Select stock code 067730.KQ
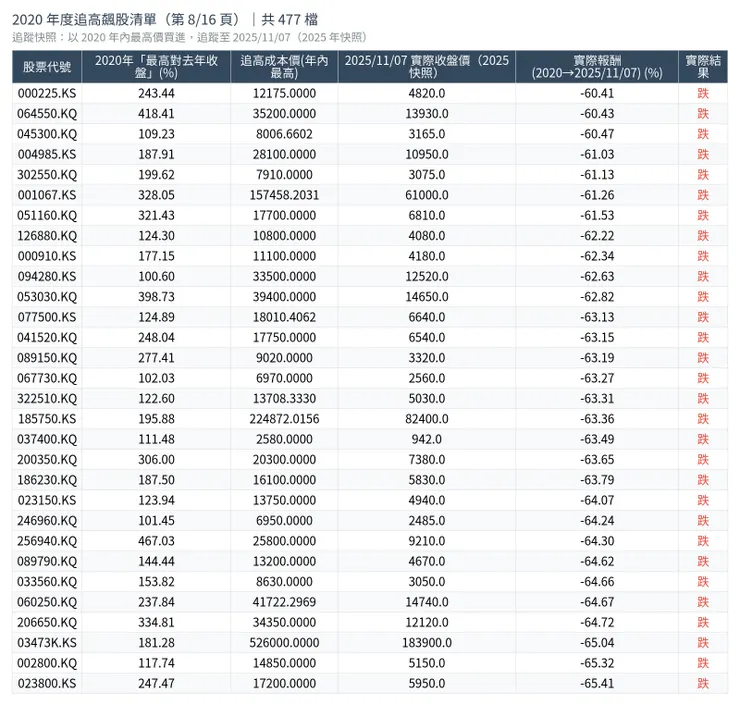 [x=47, y=378]
